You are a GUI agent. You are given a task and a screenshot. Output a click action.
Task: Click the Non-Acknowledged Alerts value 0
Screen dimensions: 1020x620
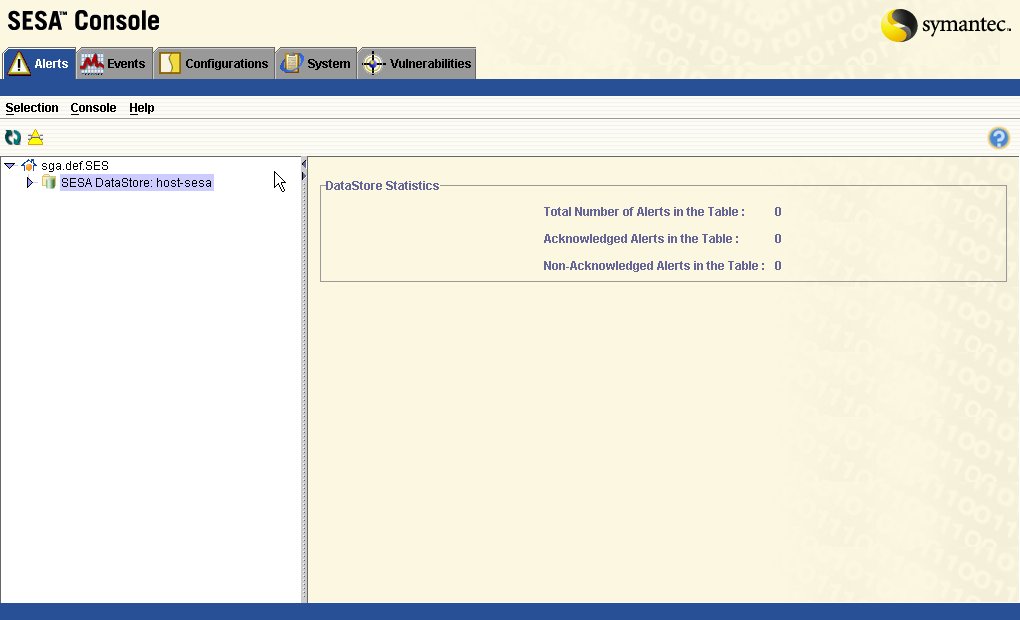pyautogui.click(x=778, y=266)
